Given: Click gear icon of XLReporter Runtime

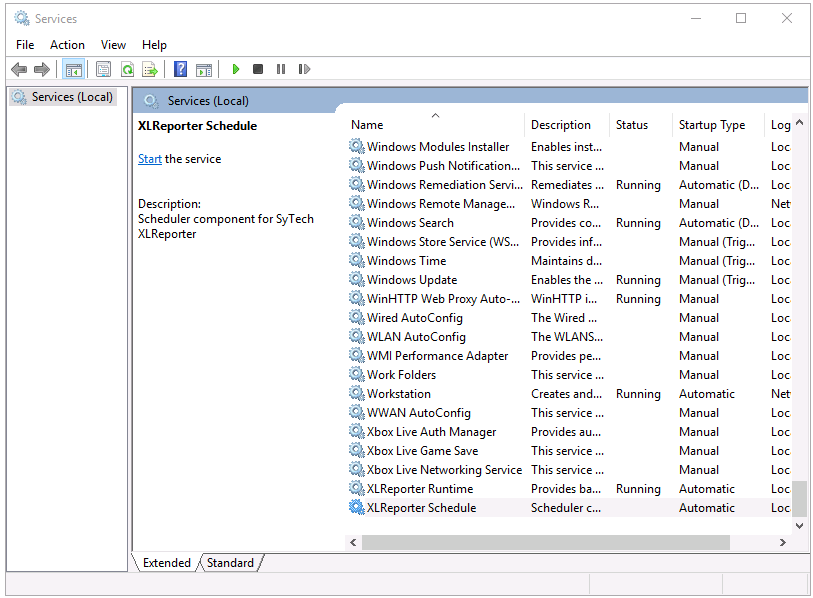Looking at the screenshot, I should point(356,488).
